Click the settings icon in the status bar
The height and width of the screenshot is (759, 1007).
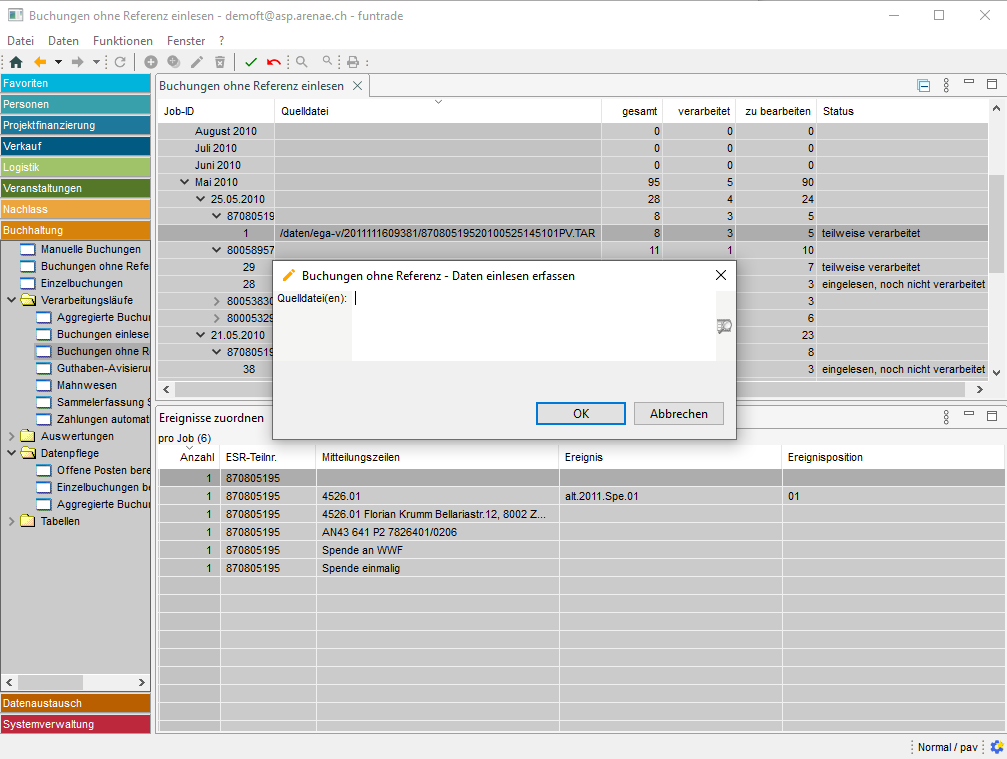[996, 747]
